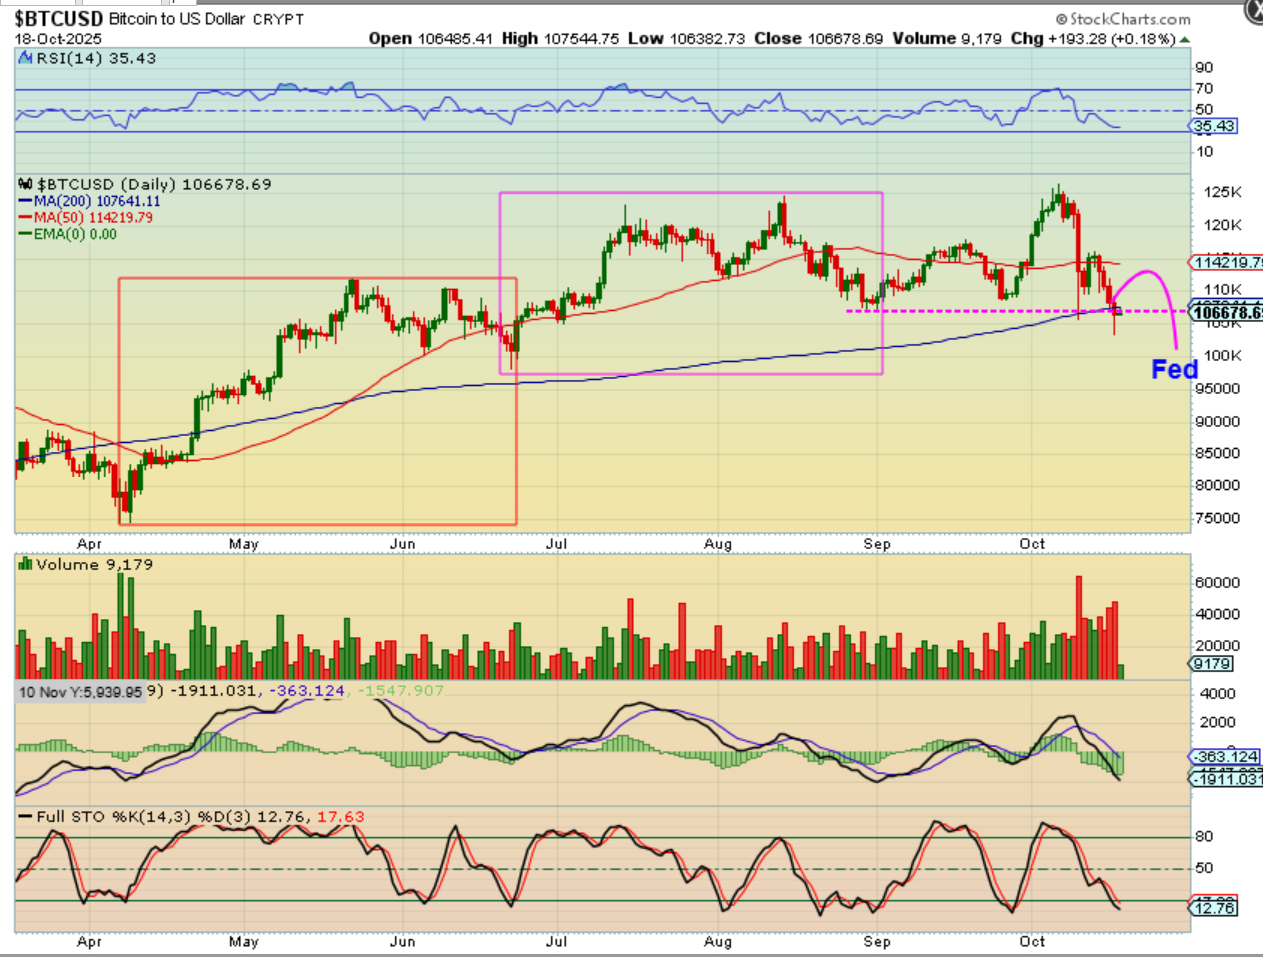Click the green EMA(0) legend line marker
Viewport: 1263px width, 957px height.
(26, 234)
